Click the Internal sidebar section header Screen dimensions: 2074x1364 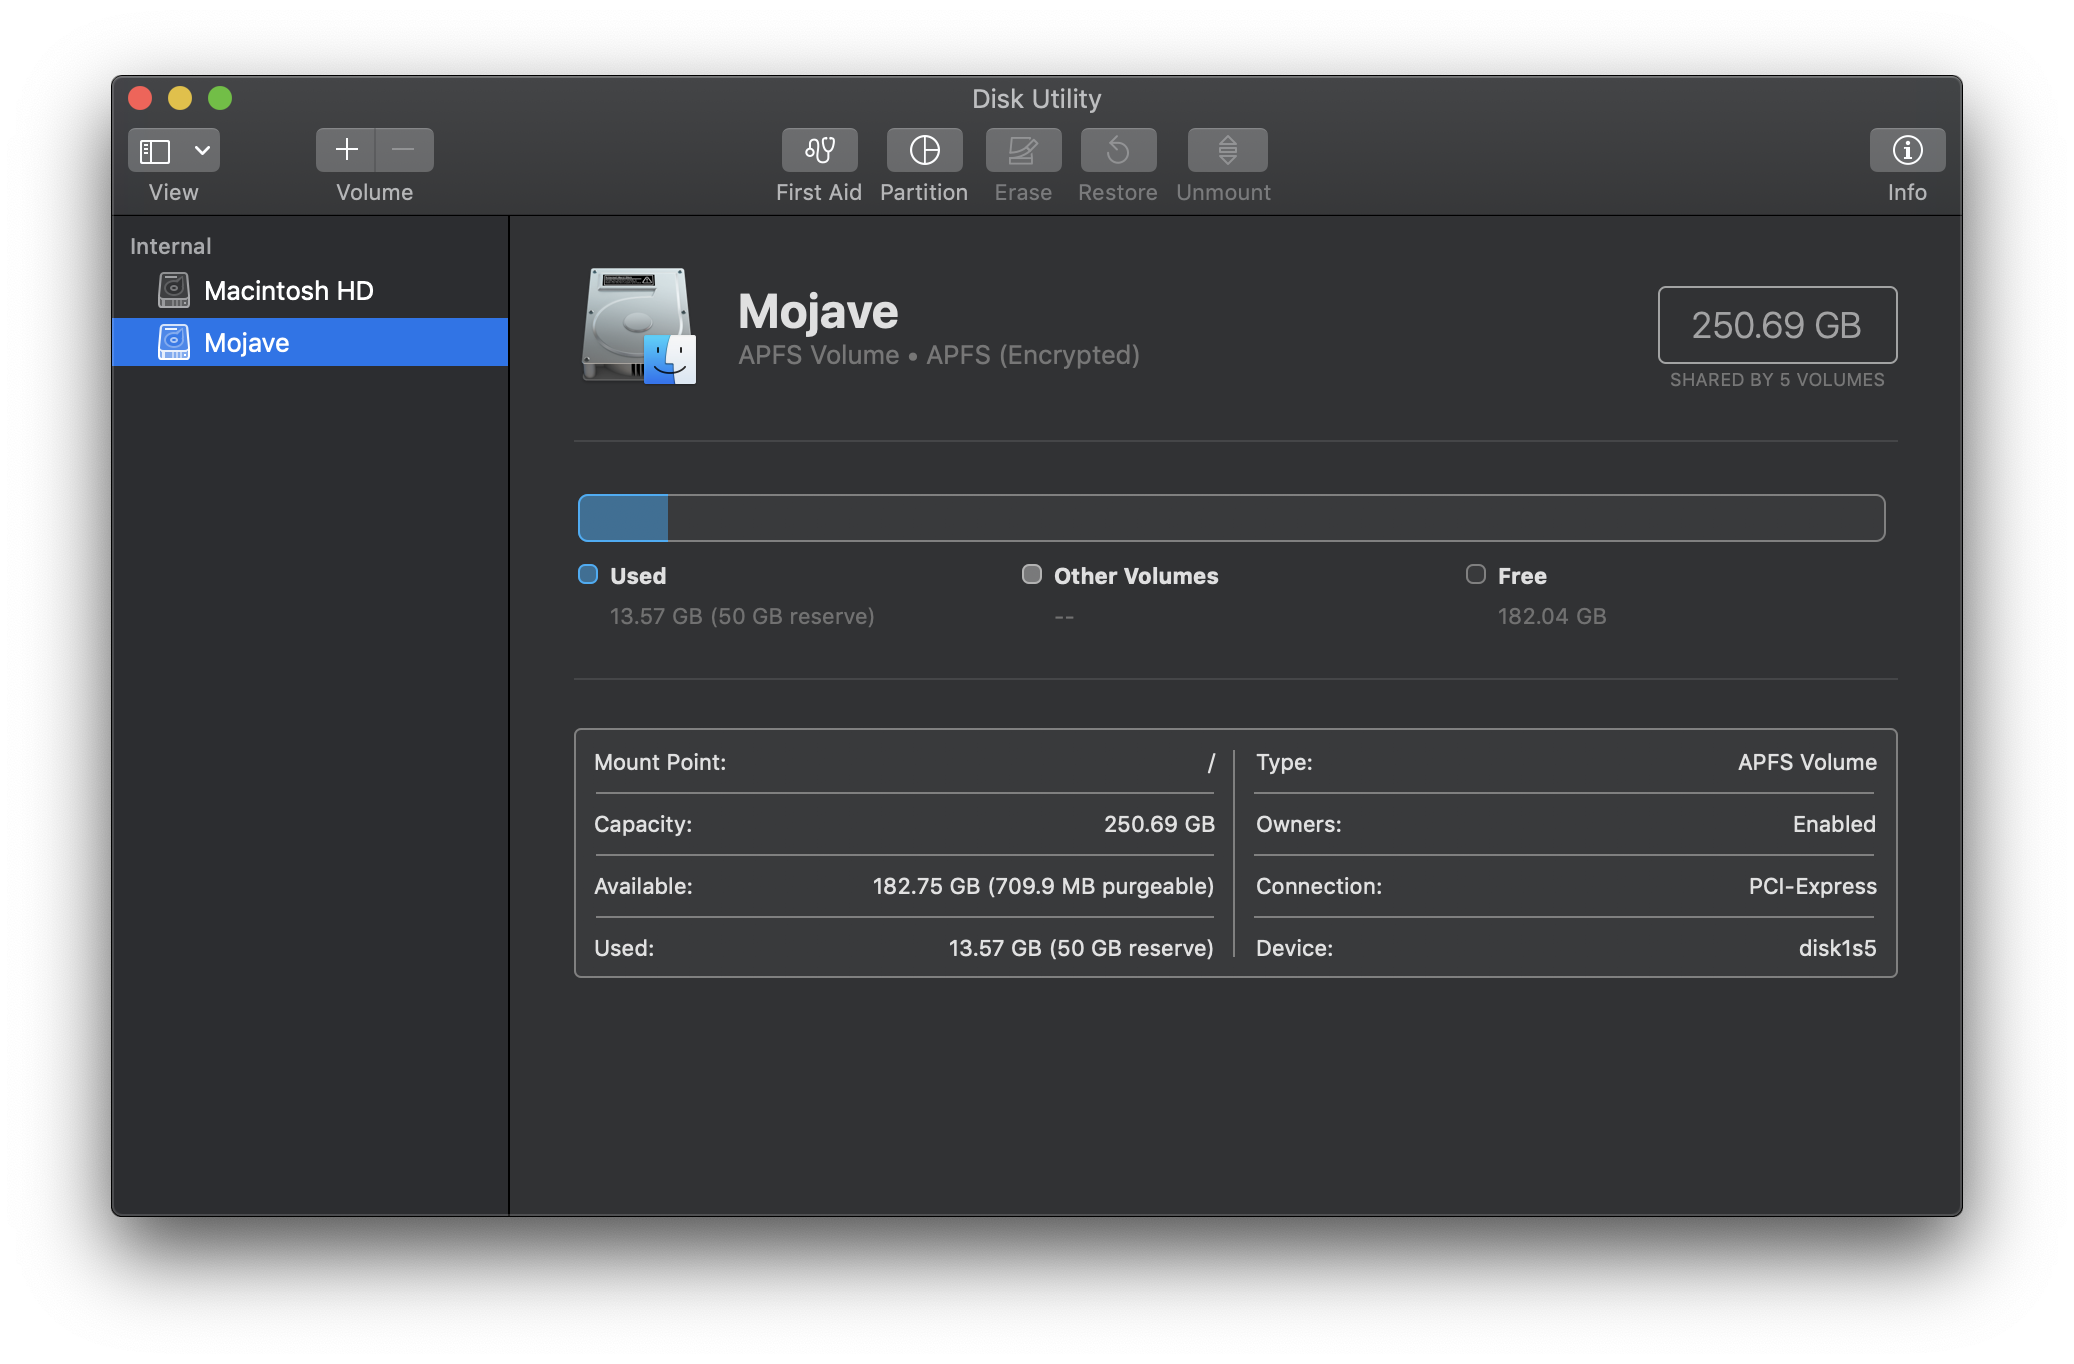tap(170, 246)
